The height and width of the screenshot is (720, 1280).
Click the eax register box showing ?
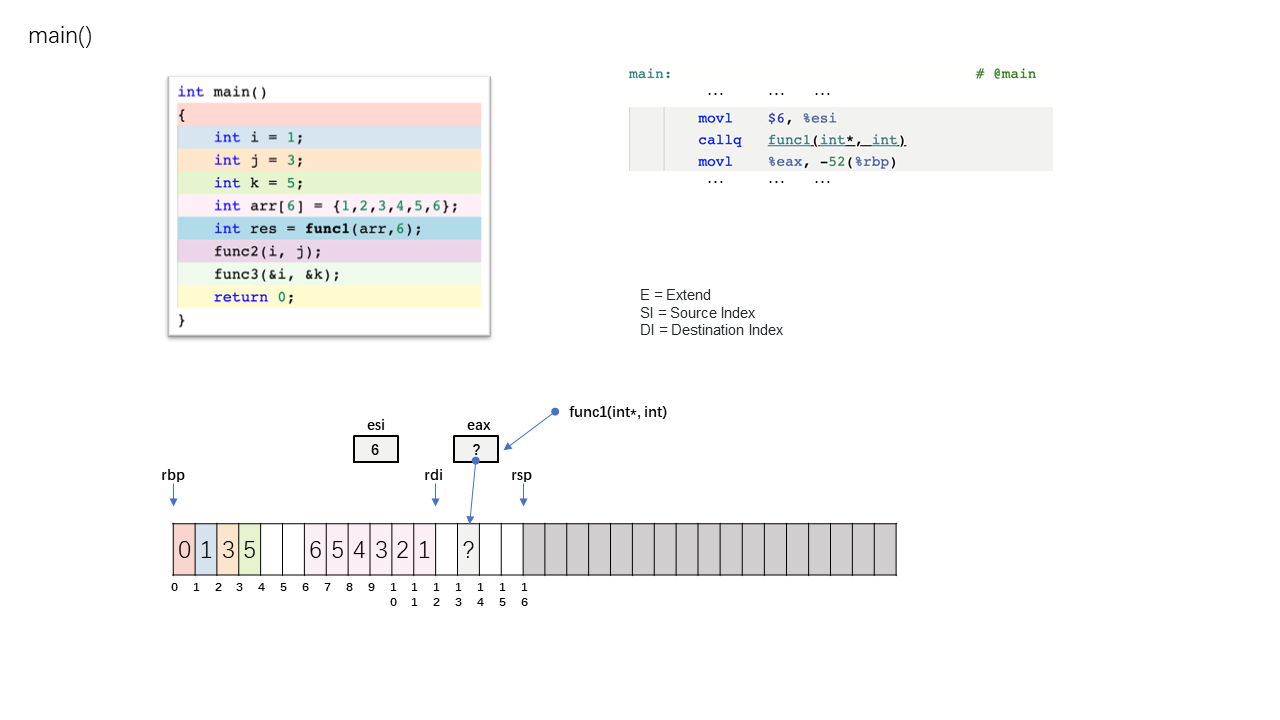[x=476, y=449]
